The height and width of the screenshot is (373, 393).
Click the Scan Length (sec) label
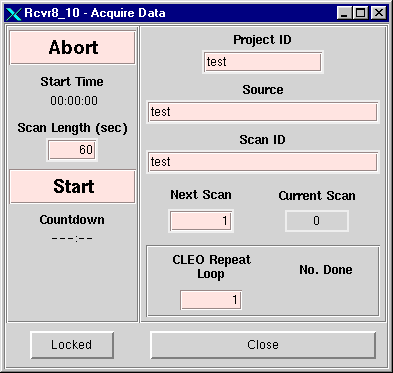coord(72,128)
